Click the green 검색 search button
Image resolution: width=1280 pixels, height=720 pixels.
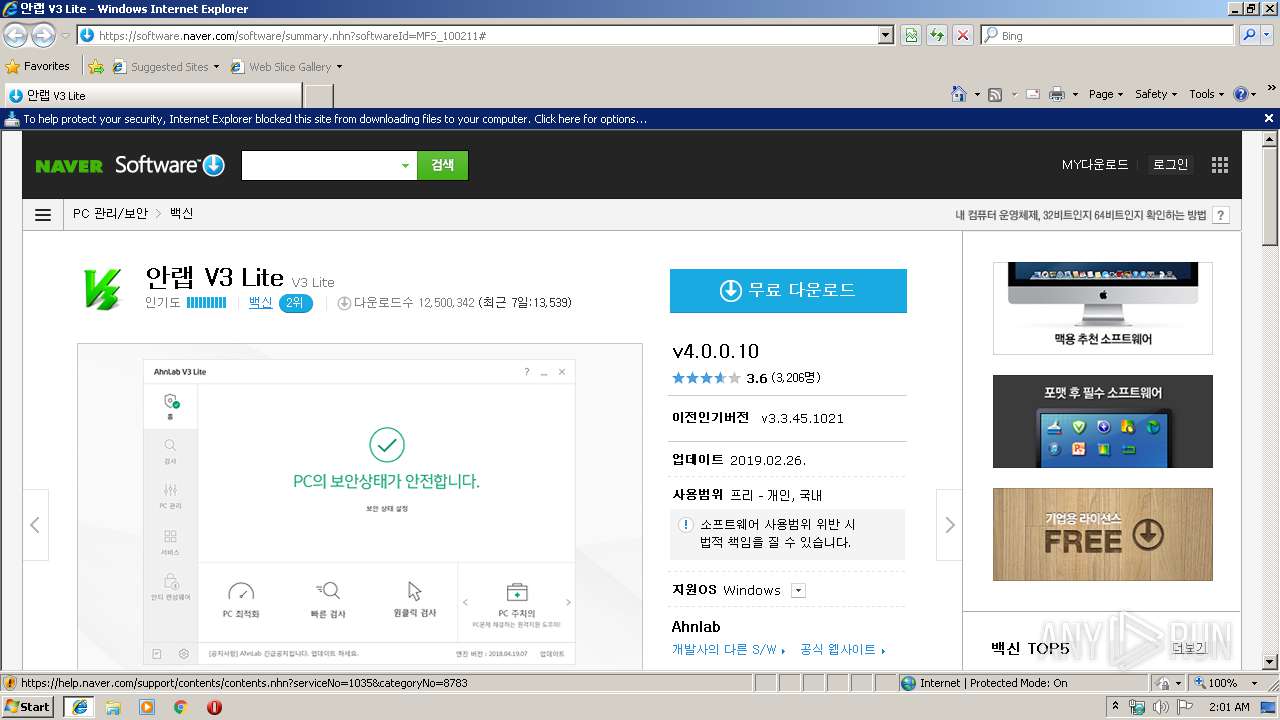click(x=443, y=166)
